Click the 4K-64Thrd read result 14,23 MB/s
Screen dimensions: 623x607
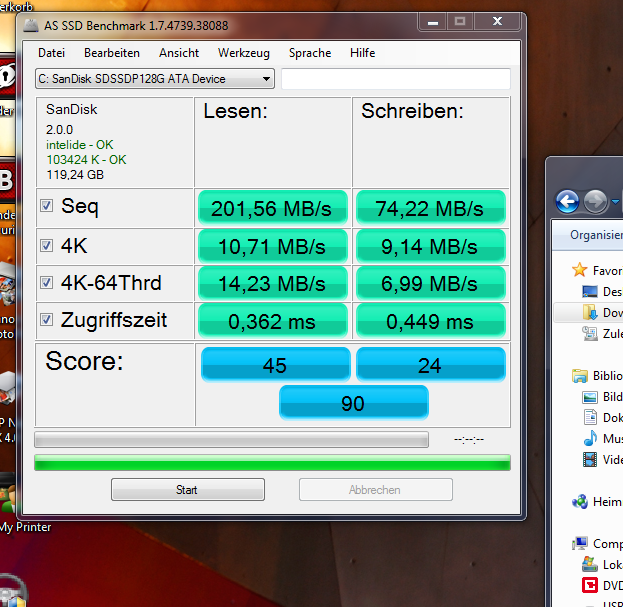(x=273, y=283)
